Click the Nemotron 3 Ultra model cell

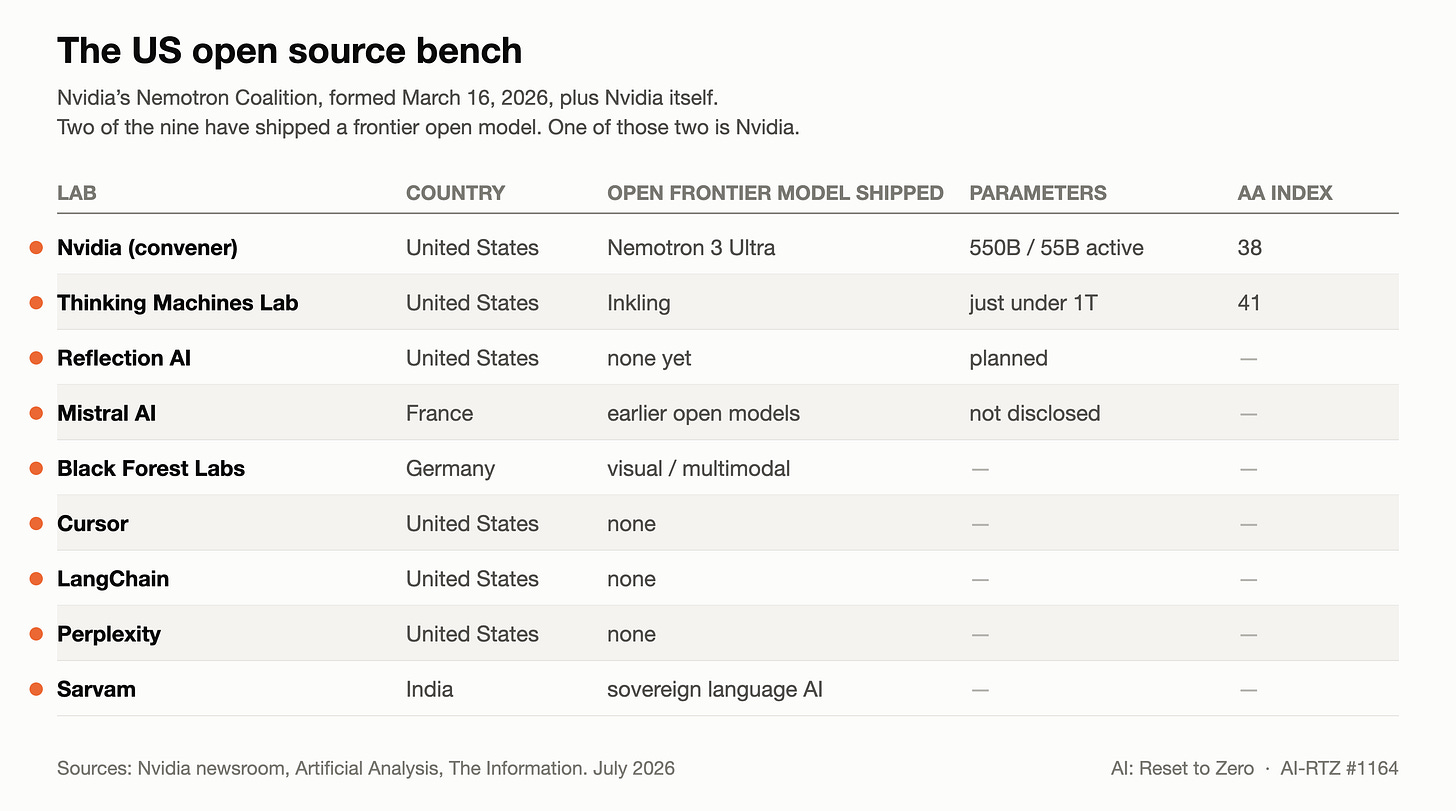(x=691, y=248)
